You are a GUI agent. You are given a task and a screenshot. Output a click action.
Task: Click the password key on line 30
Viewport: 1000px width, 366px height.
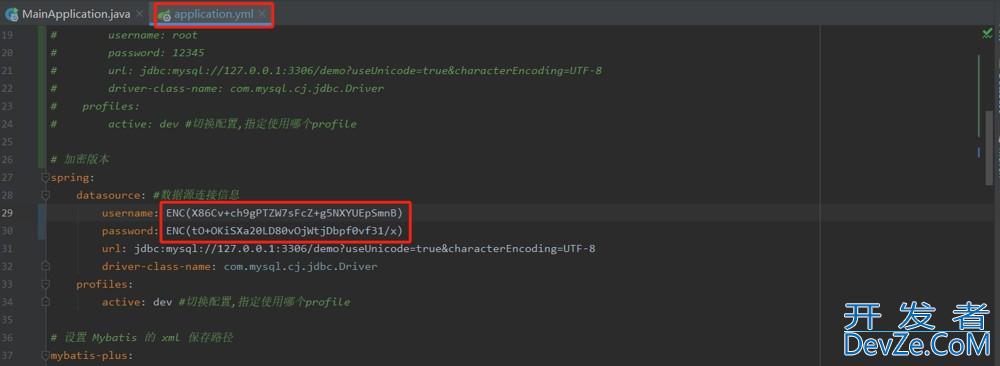click(129, 231)
